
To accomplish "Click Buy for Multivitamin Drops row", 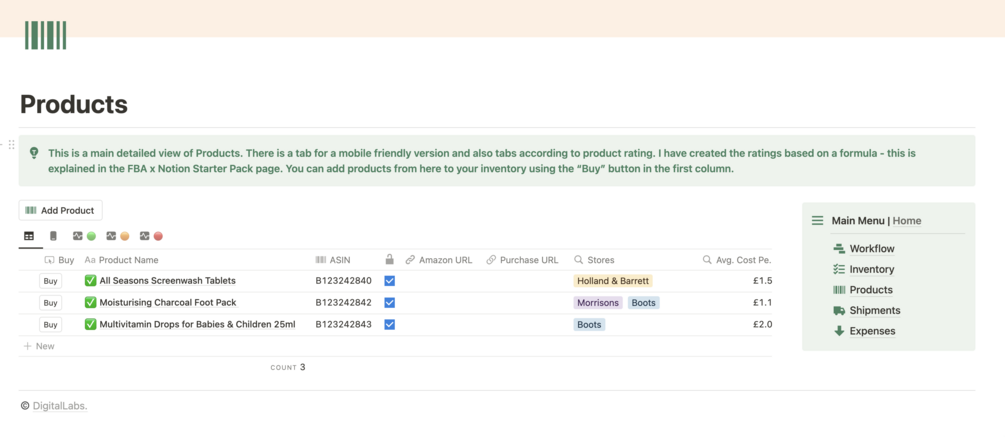I will (51, 324).
